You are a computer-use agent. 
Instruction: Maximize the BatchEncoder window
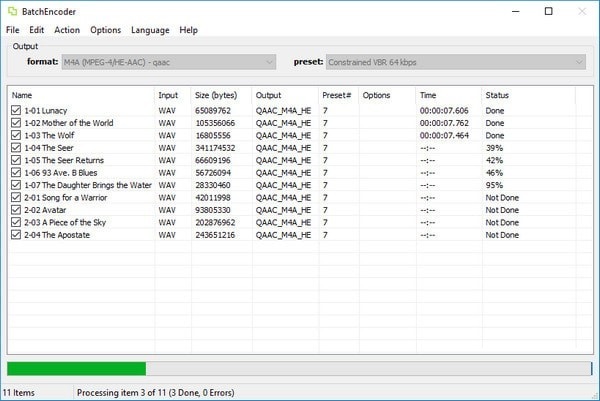coord(548,11)
